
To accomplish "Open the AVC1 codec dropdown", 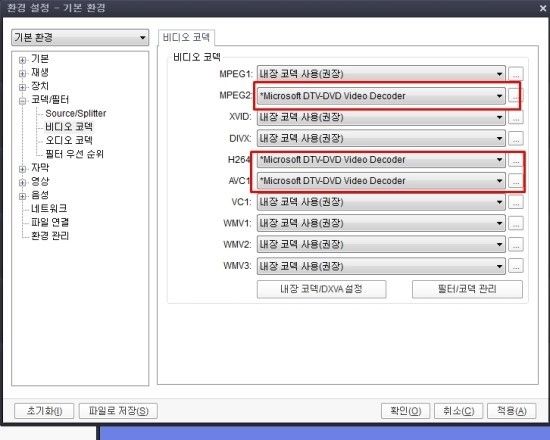I will [x=381, y=181].
